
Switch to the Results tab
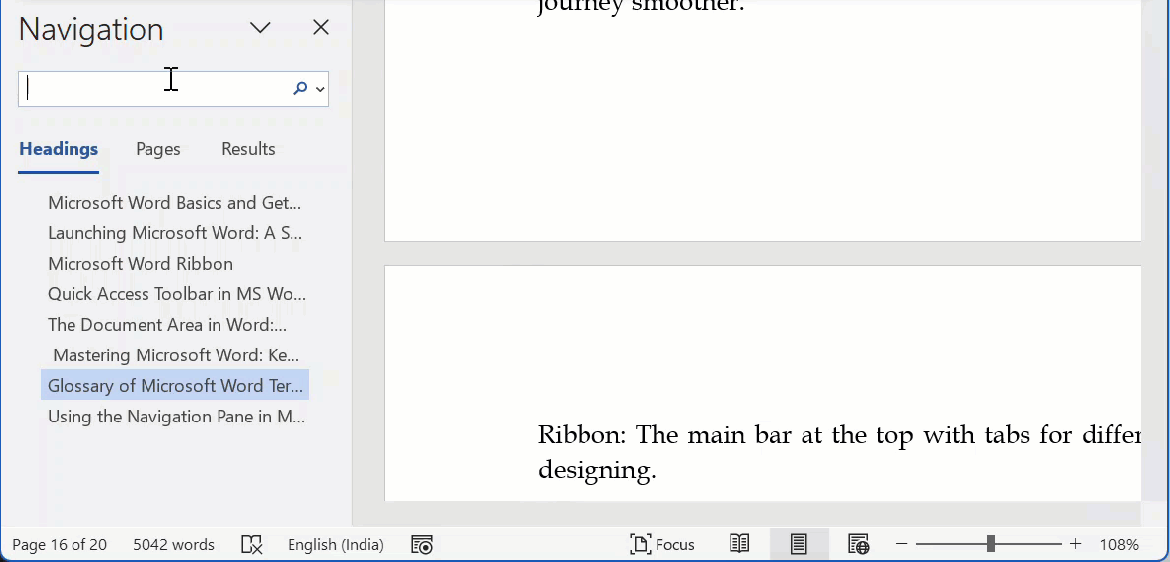click(248, 149)
